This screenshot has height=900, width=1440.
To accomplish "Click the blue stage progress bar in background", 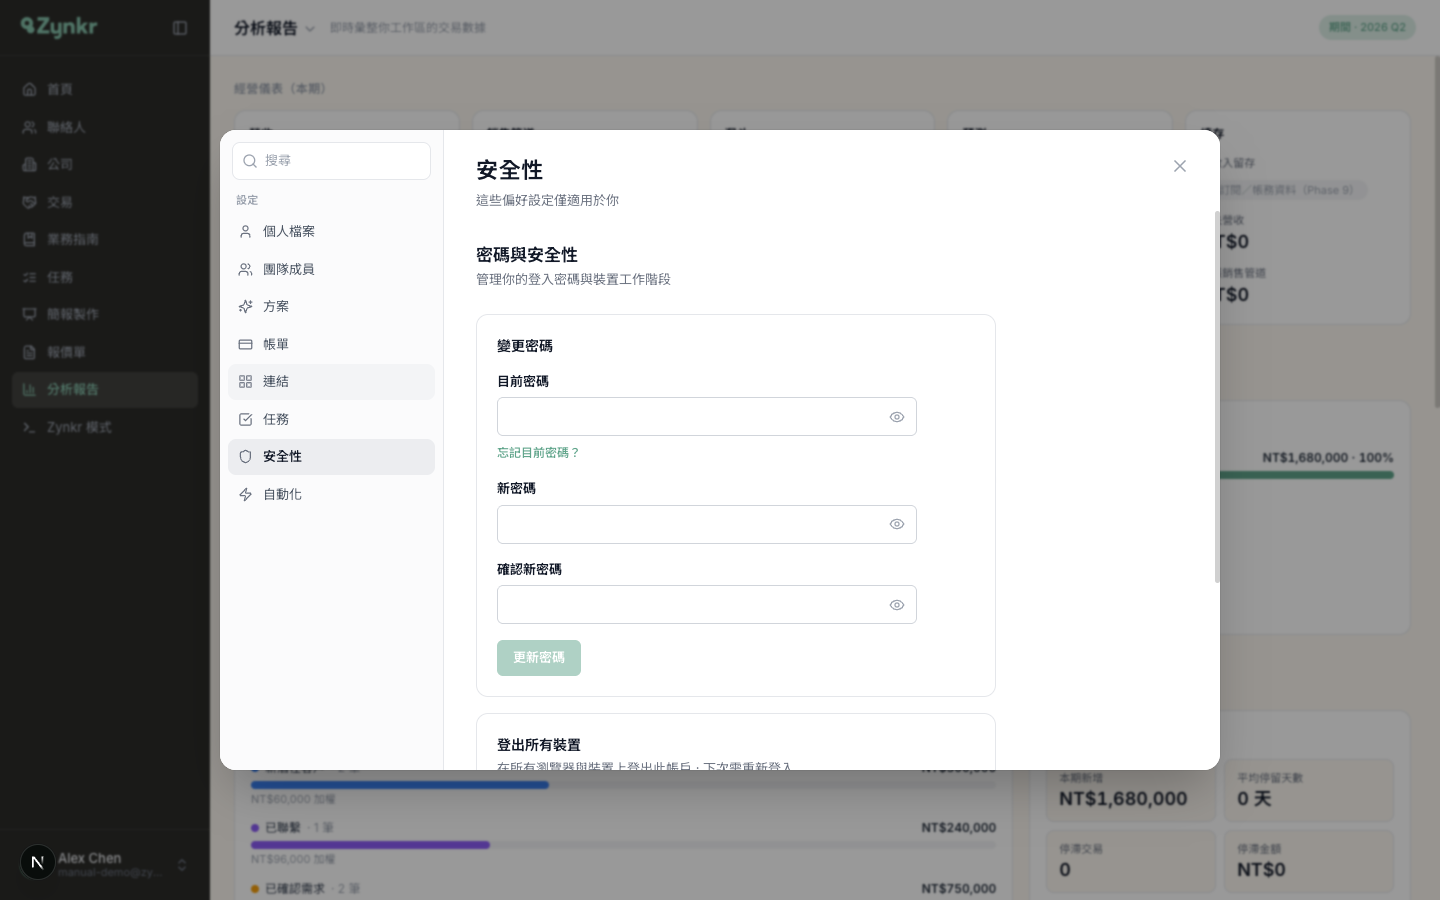I will [400, 785].
